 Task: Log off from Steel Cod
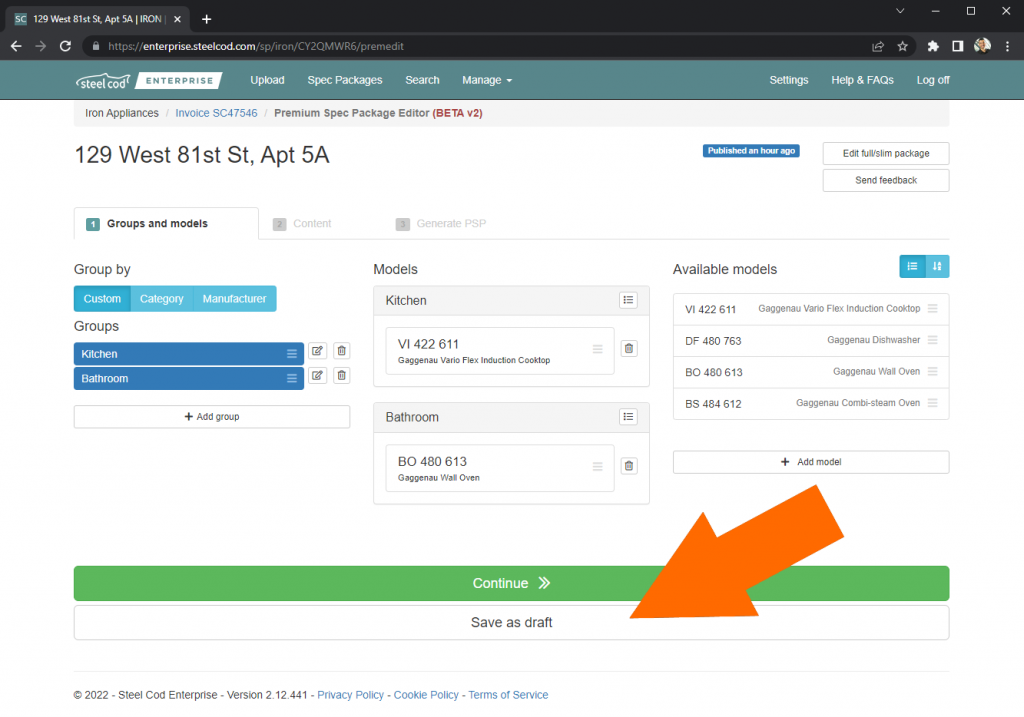point(933,80)
